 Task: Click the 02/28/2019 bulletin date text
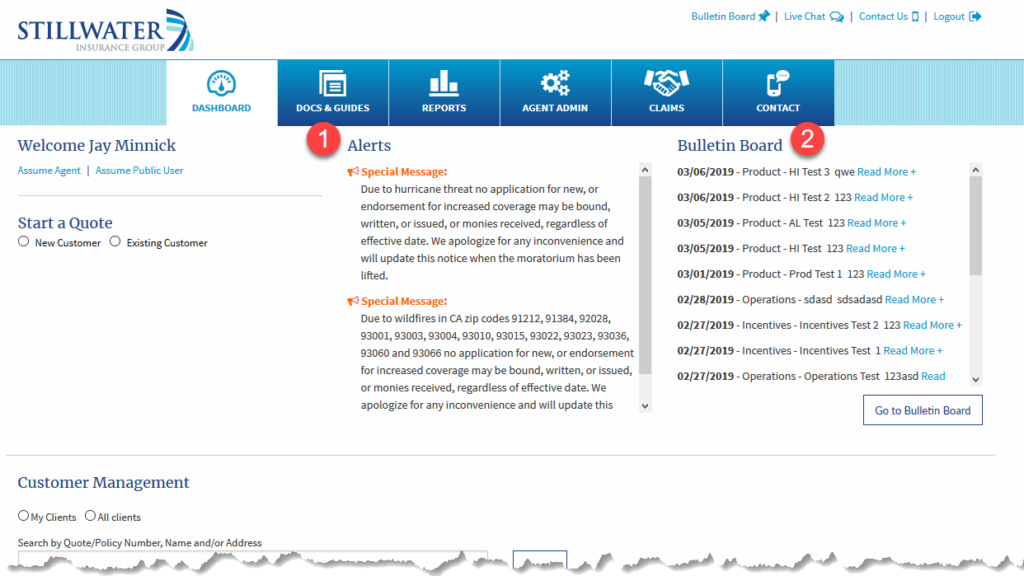705,299
